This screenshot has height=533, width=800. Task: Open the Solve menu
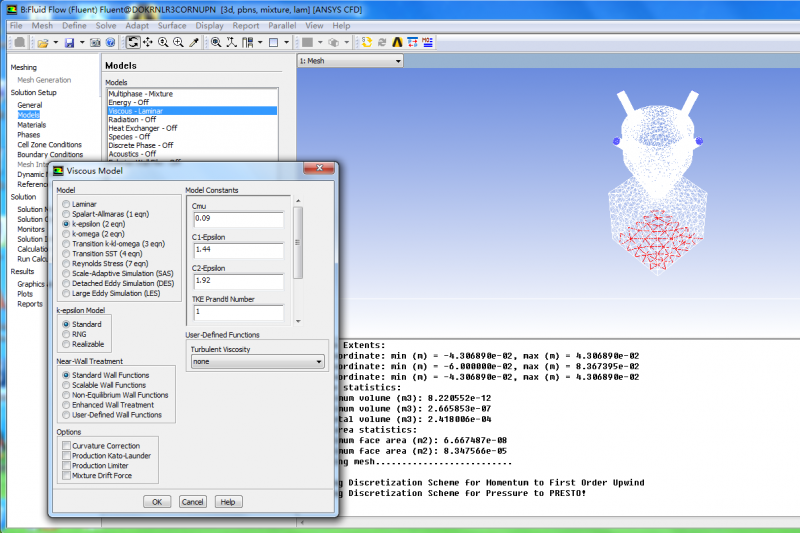click(106, 26)
